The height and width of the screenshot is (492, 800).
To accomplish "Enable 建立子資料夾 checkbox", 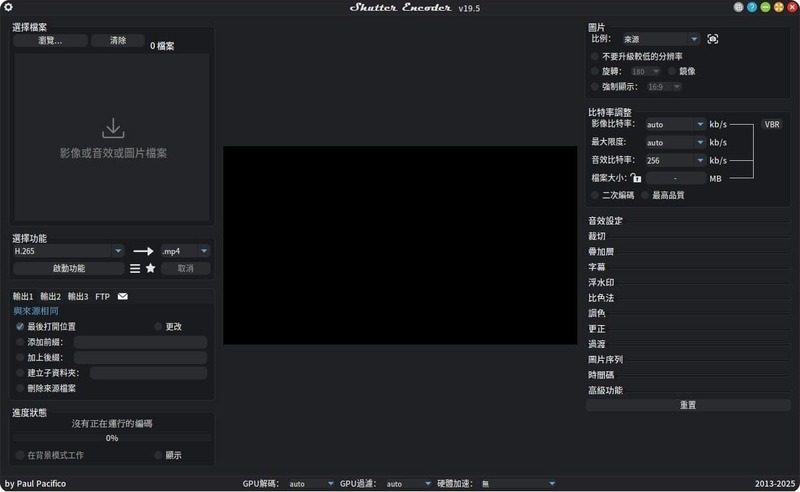I will click(x=20, y=373).
